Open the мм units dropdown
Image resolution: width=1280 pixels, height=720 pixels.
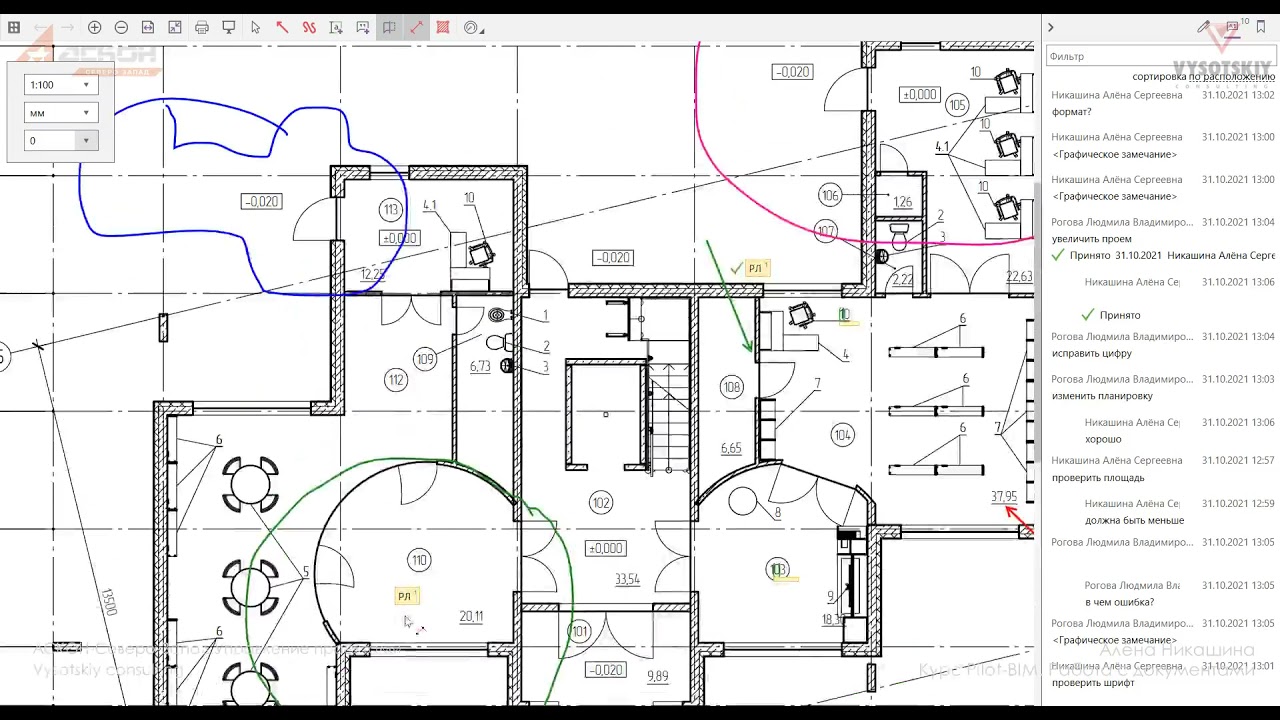pyautogui.click(x=60, y=113)
